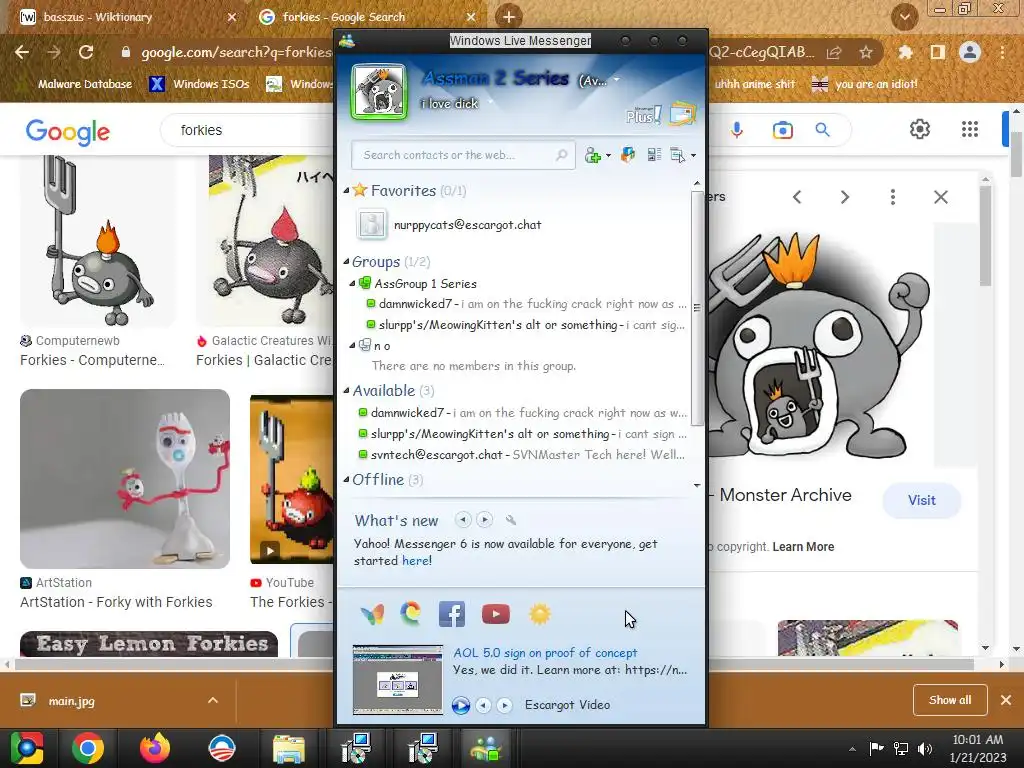Select favorite contact nurppycats@escargot.chat
This screenshot has height=768, width=1024.
click(468, 225)
